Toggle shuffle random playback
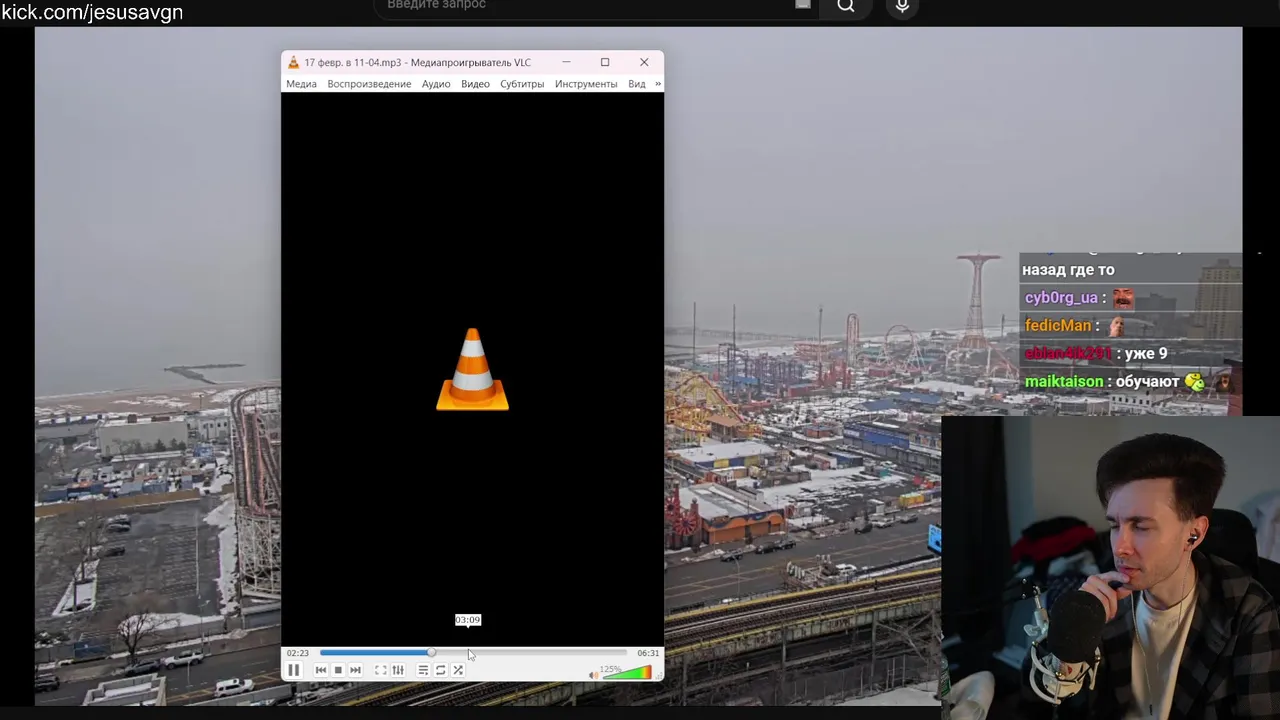The height and width of the screenshot is (720, 1280). pos(458,670)
